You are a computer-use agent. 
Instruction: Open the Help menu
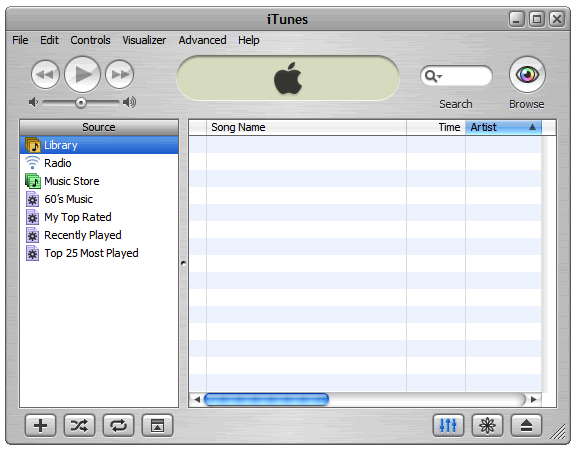[x=249, y=40]
